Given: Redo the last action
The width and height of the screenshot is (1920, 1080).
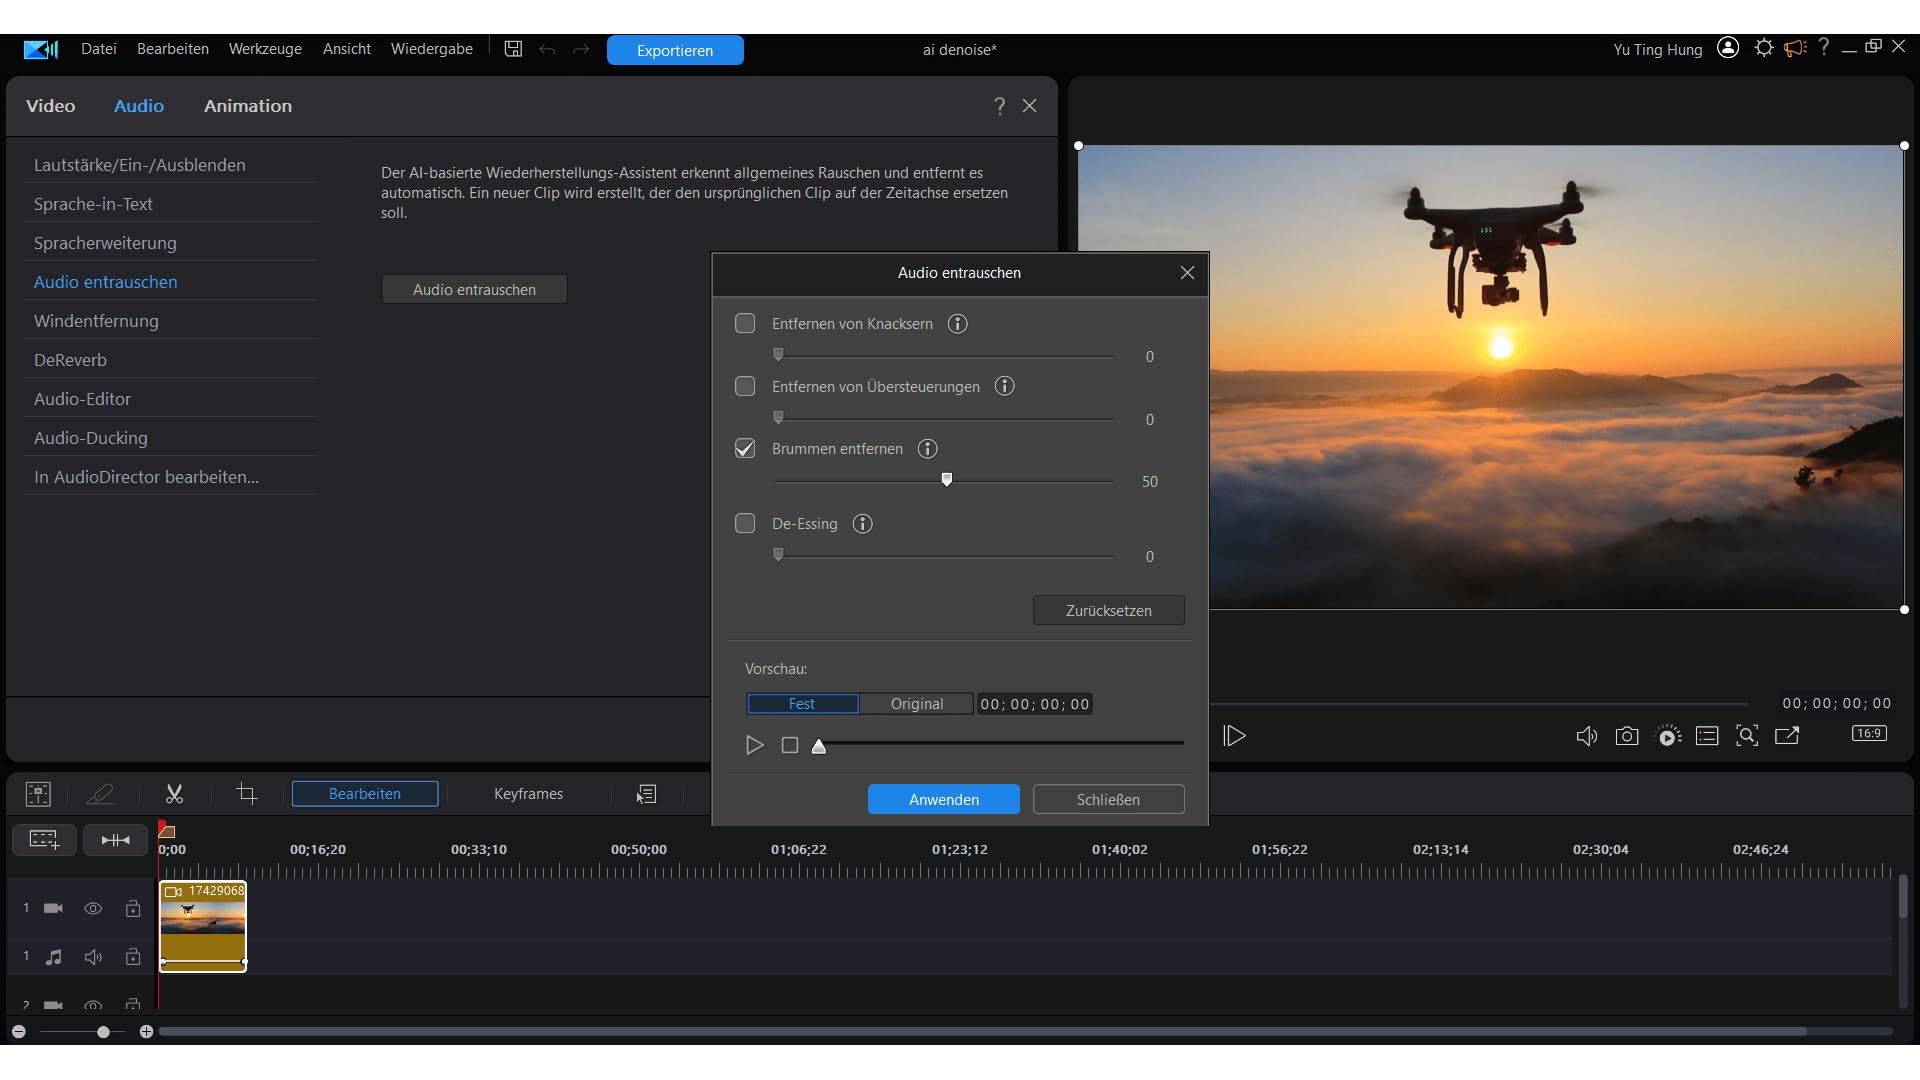Looking at the screenshot, I should tap(581, 49).
